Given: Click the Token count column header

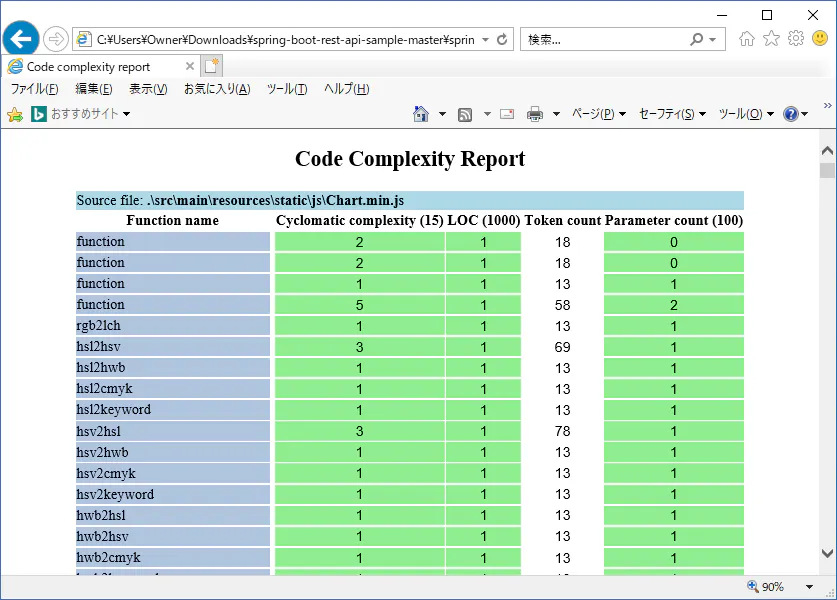Looking at the screenshot, I should pyautogui.click(x=563, y=220).
